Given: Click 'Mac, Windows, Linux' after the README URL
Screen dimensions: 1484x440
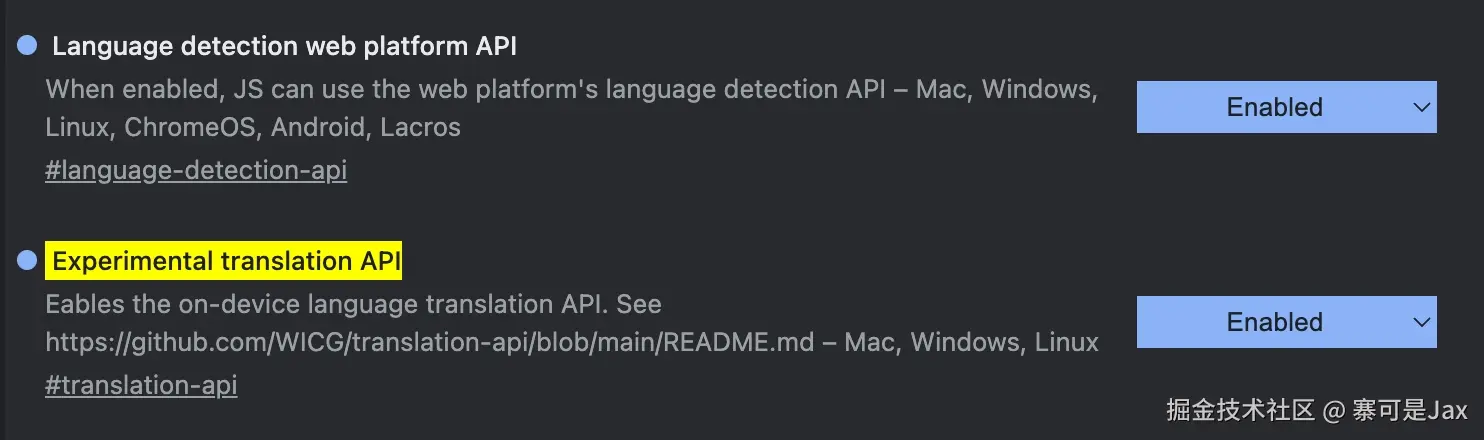Looking at the screenshot, I should [971, 343].
